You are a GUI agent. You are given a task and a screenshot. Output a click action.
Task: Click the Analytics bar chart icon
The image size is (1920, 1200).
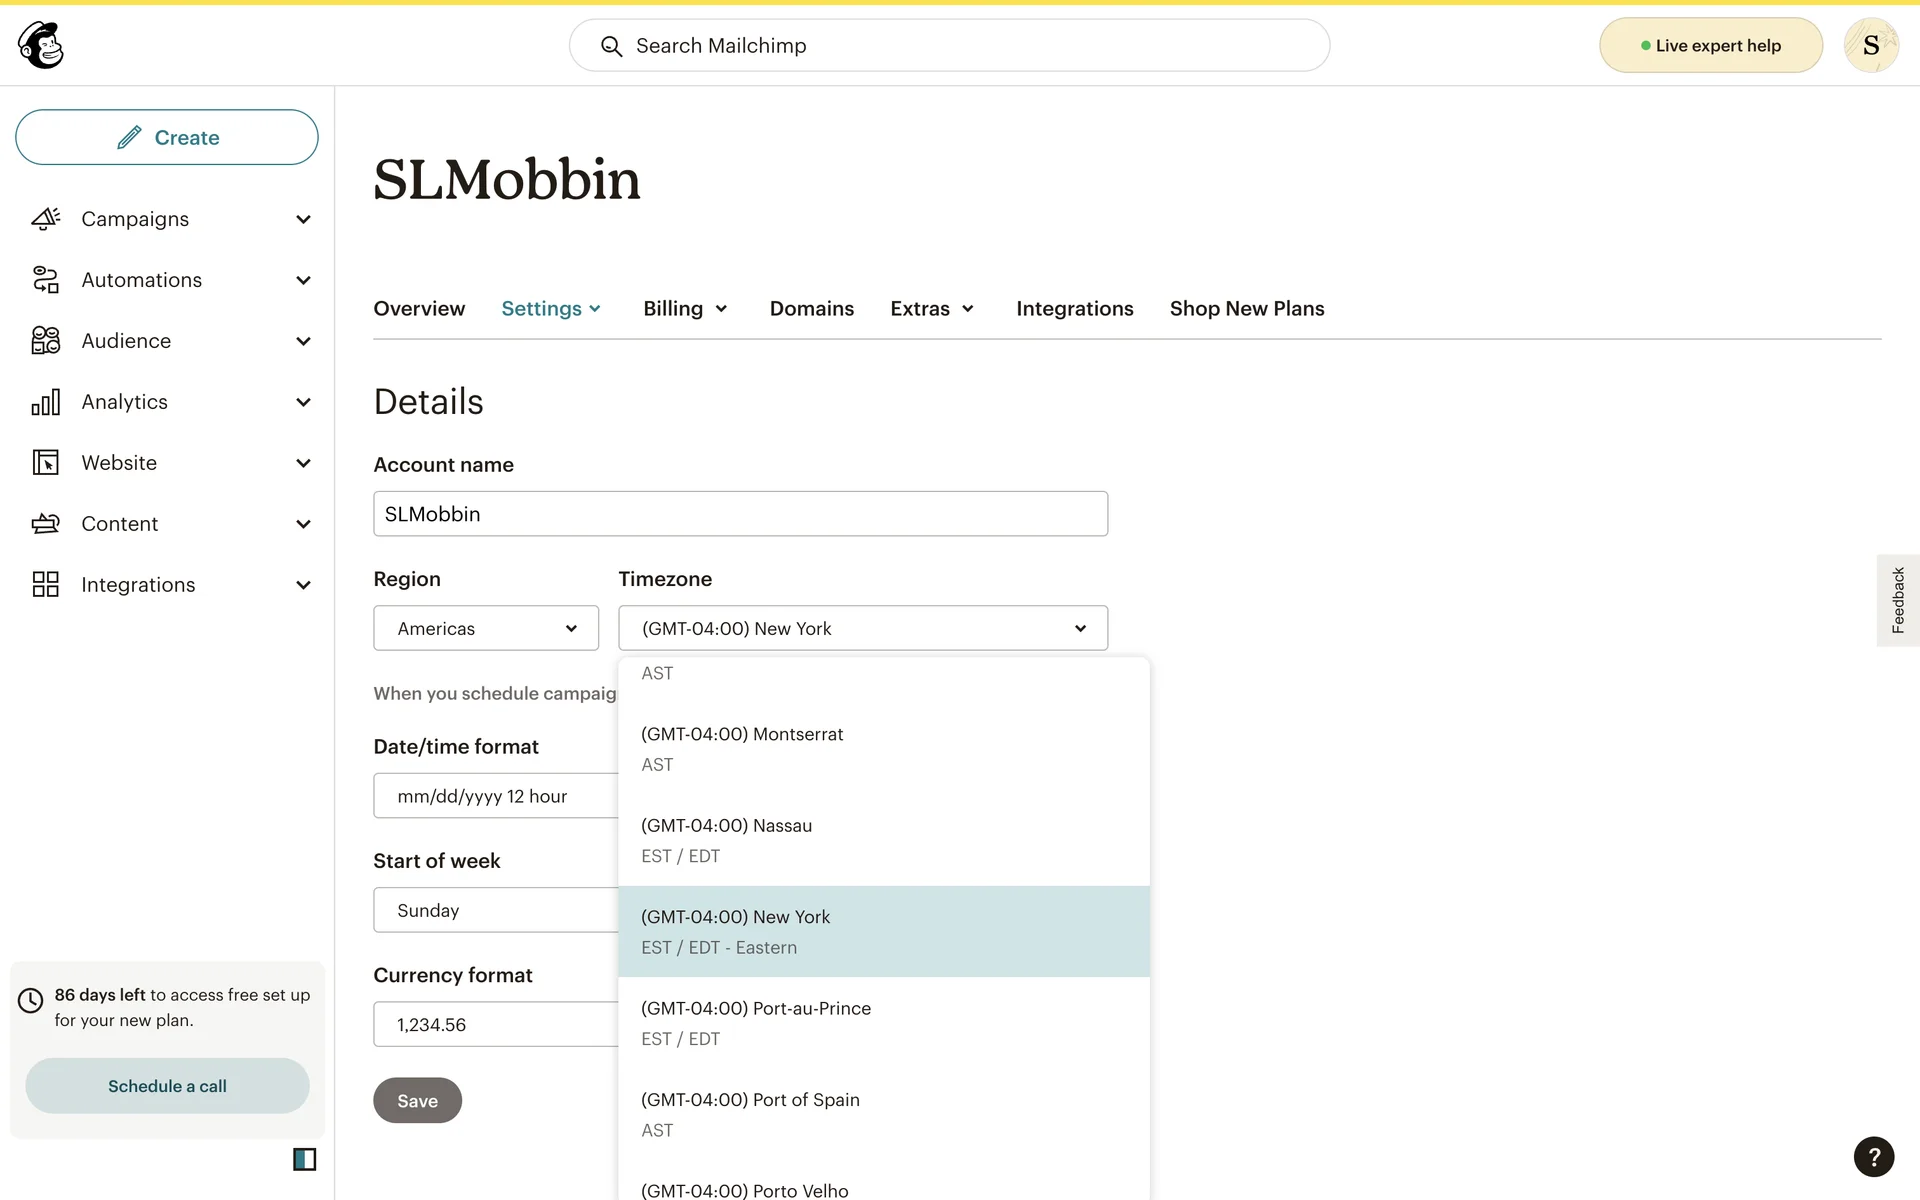pos(46,402)
